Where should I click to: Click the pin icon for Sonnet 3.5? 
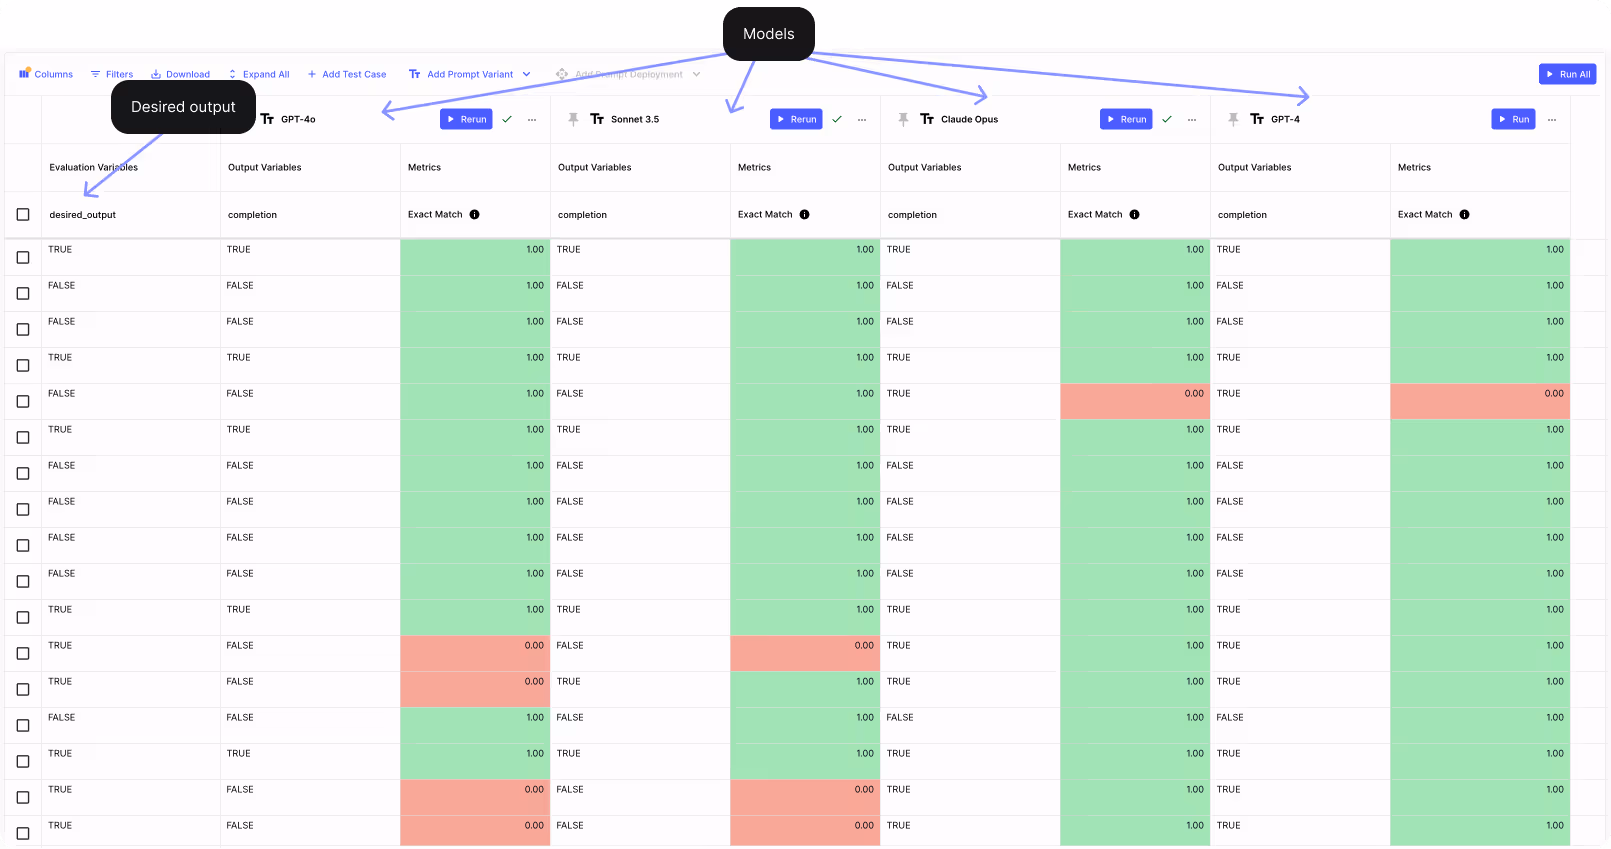click(x=573, y=119)
